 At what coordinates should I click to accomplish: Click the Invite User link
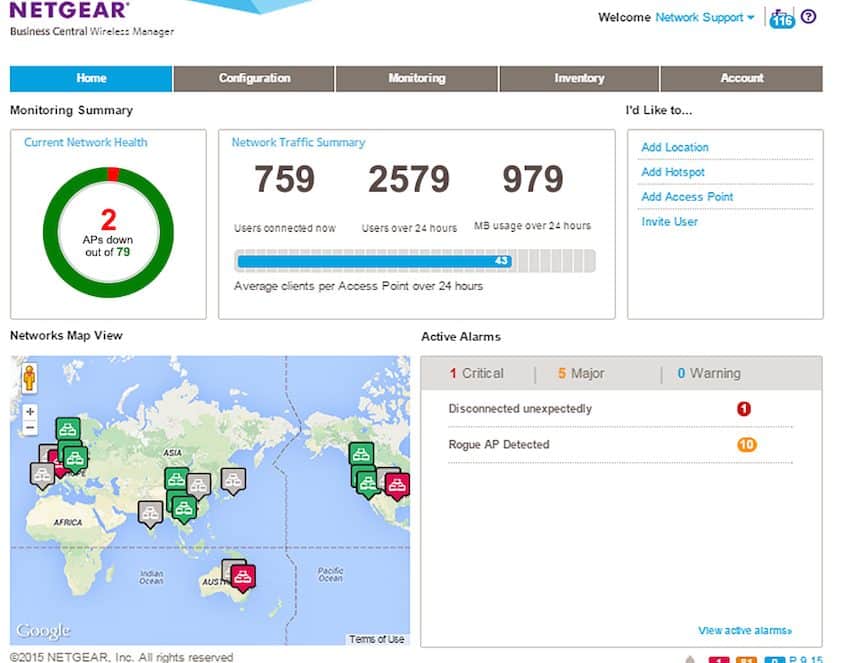(669, 222)
